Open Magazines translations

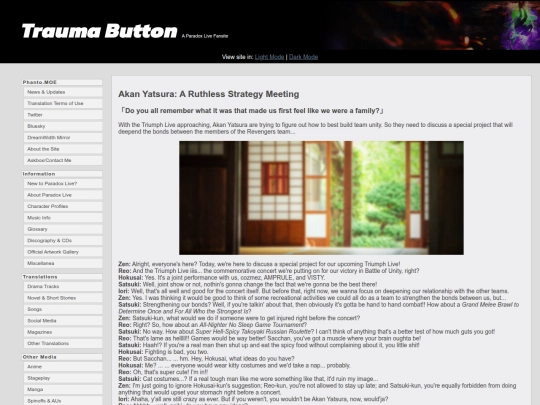pos(63,332)
